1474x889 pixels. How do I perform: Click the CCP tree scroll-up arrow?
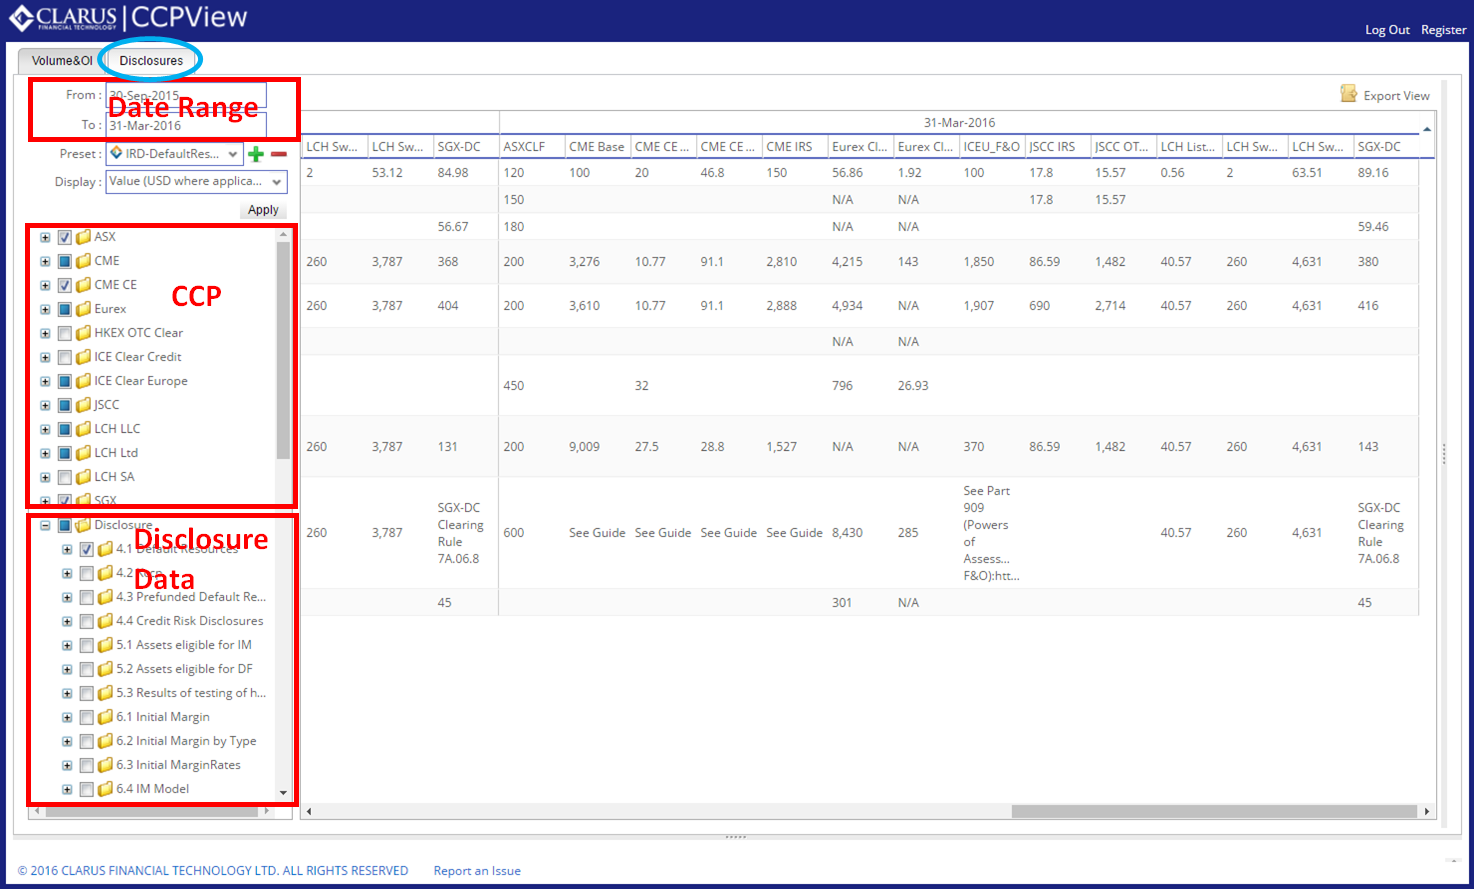click(x=283, y=235)
